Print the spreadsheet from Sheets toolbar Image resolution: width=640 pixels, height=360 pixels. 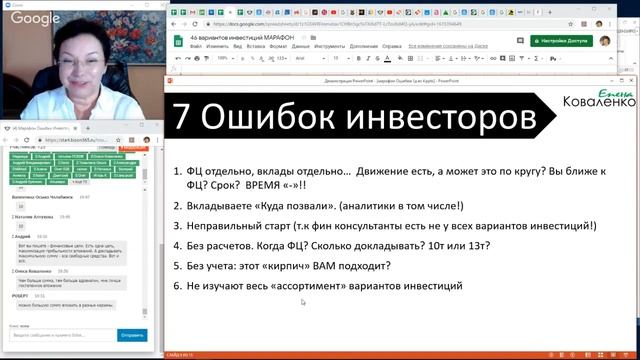(x=197, y=59)
